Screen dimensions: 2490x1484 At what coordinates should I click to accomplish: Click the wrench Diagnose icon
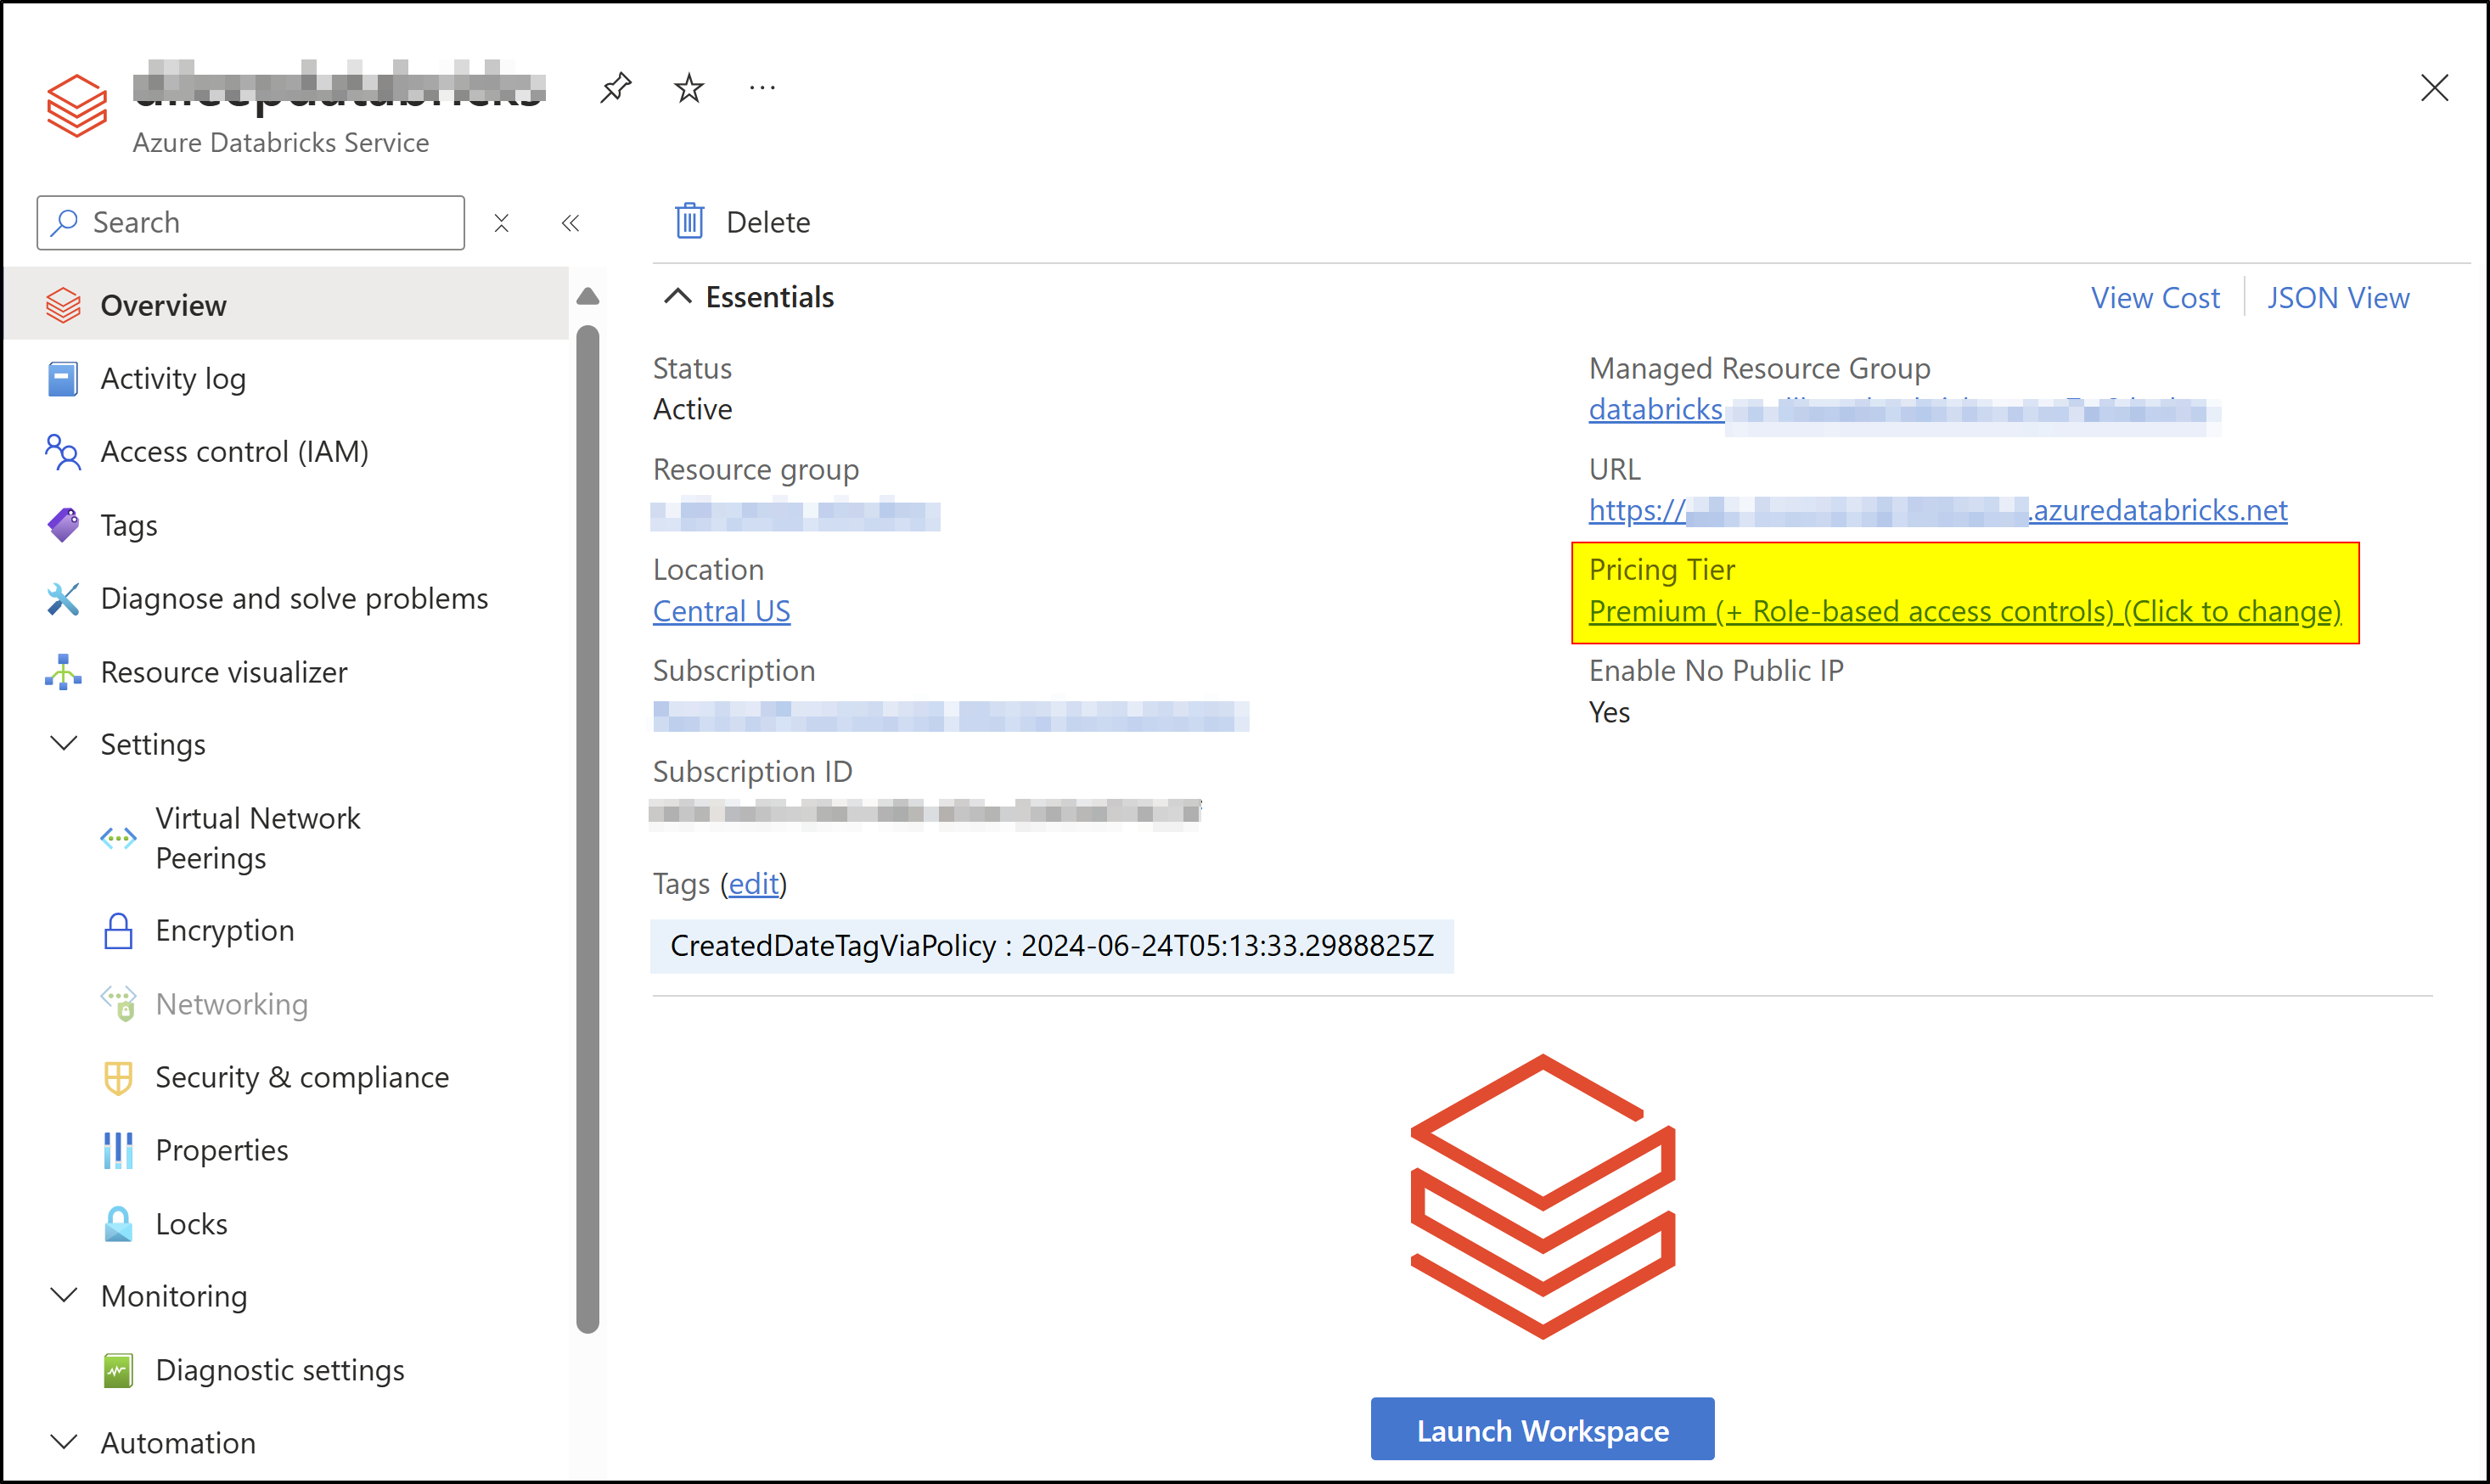point(63,598)
